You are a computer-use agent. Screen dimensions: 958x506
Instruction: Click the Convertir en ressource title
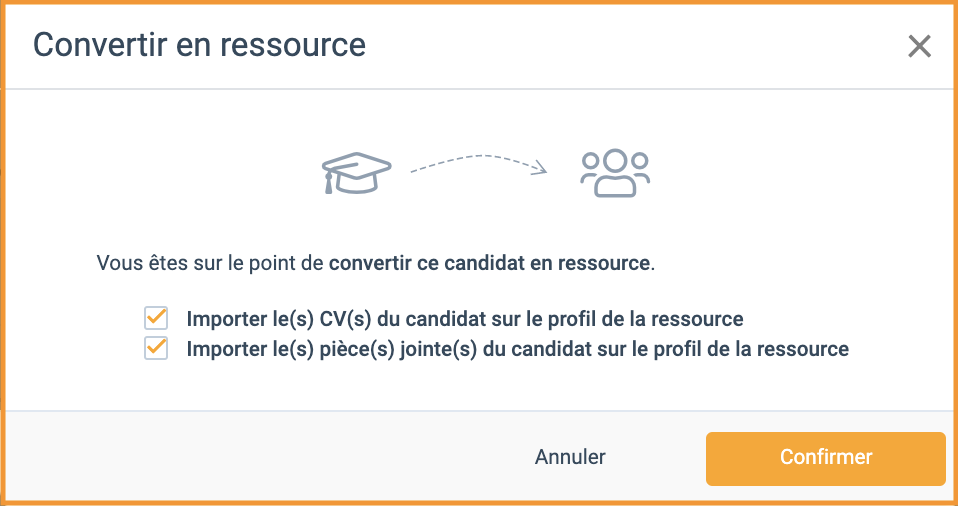coord(199,45)
